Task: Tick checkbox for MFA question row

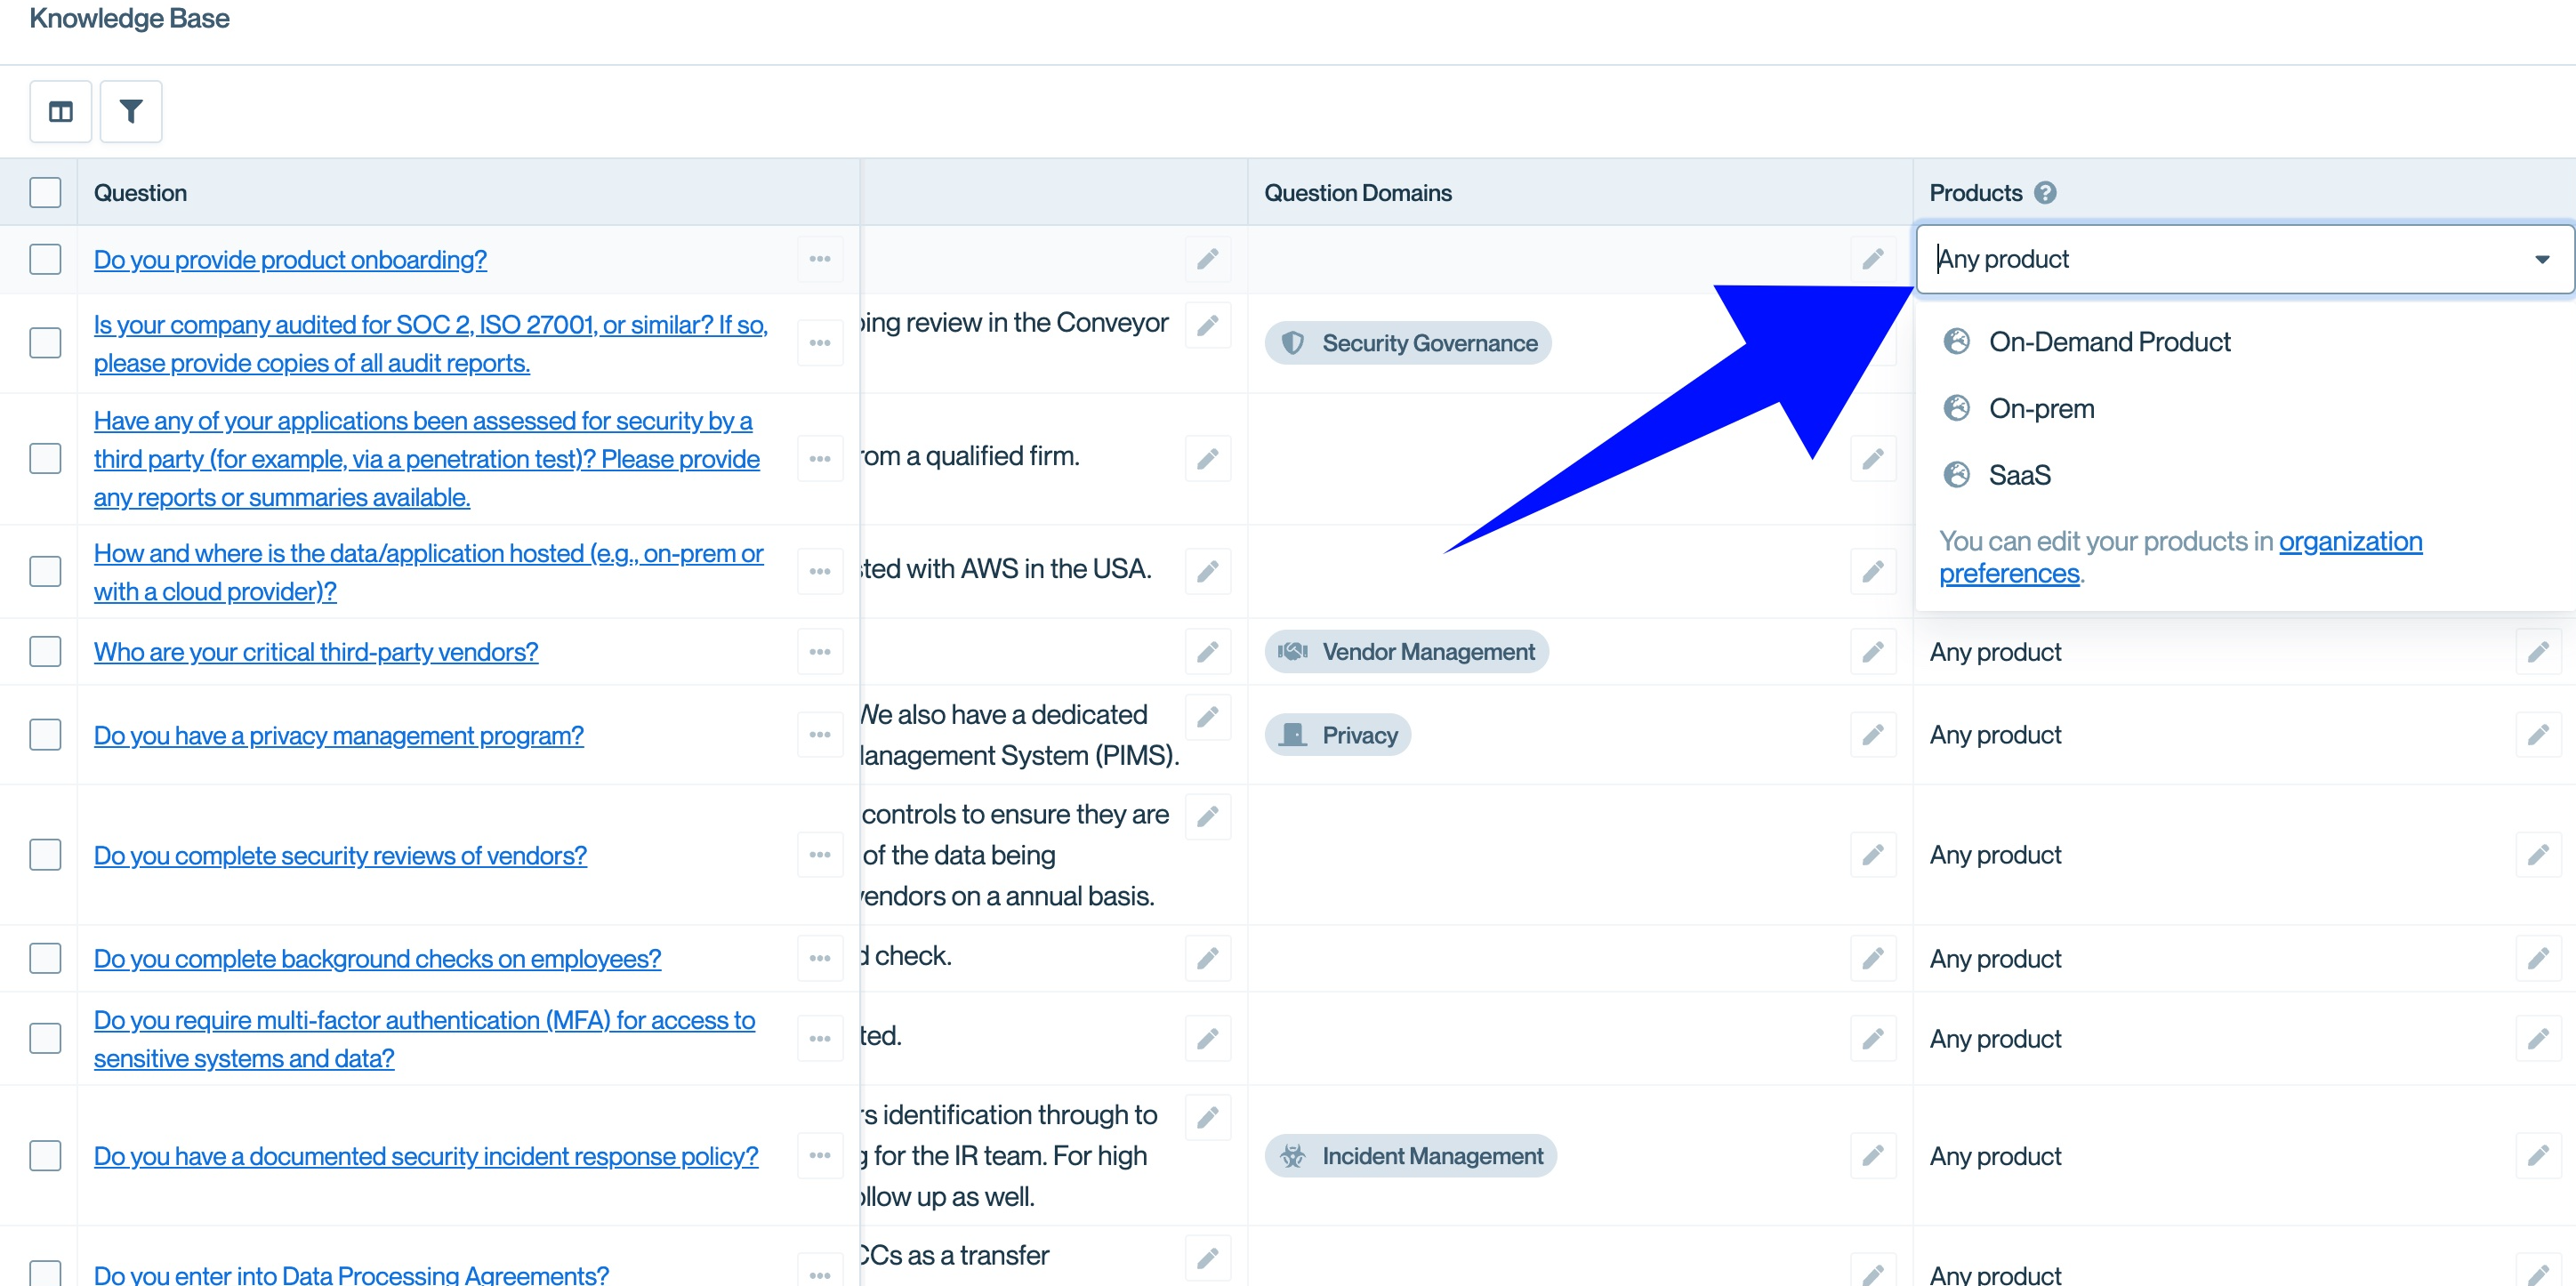Action: click(45, 1038)
